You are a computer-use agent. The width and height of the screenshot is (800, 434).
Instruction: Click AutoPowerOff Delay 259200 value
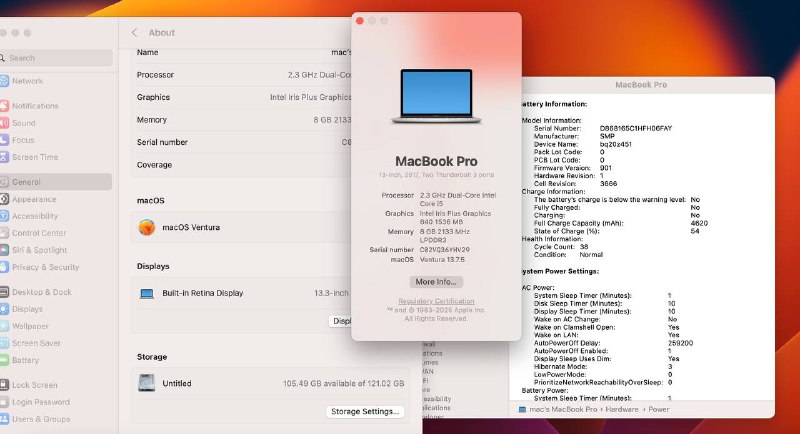(x=680, y=343)
